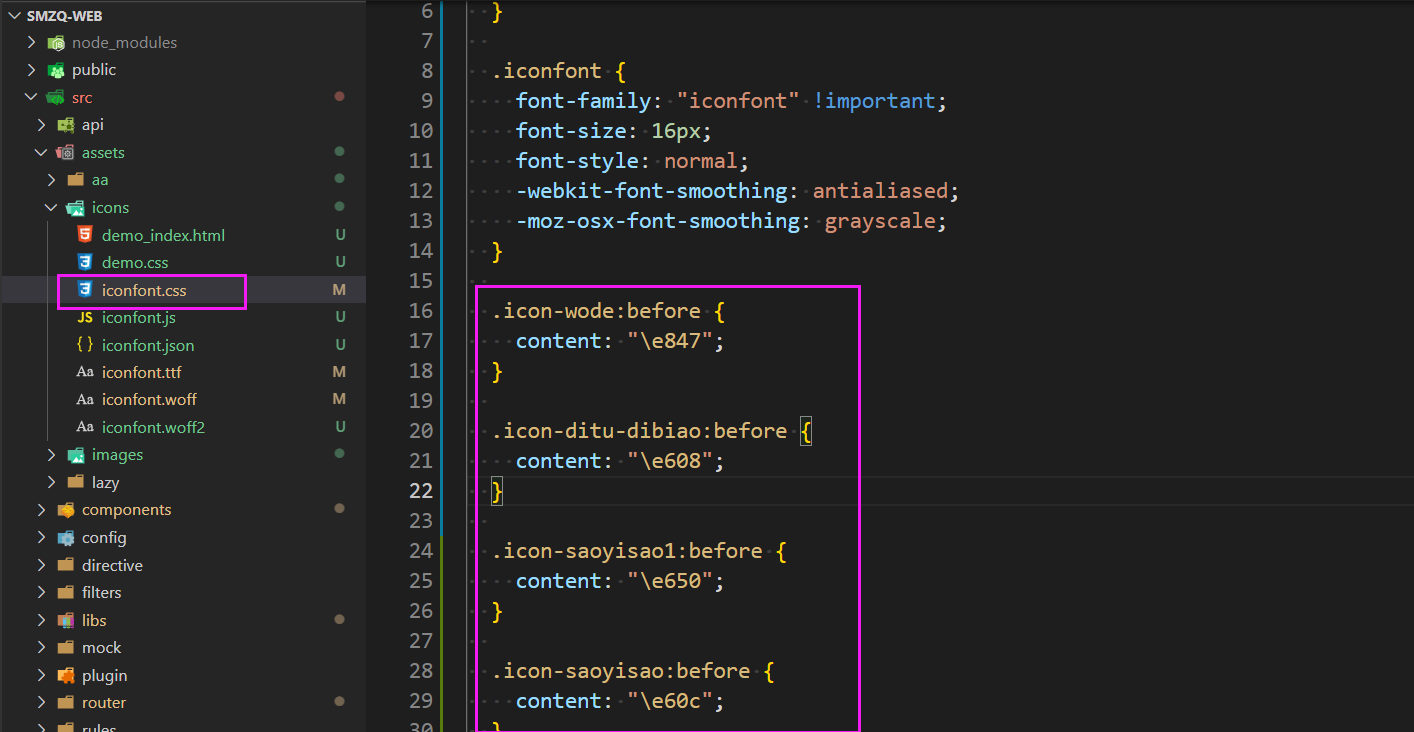Select the filters folder row

click(183, 593)
